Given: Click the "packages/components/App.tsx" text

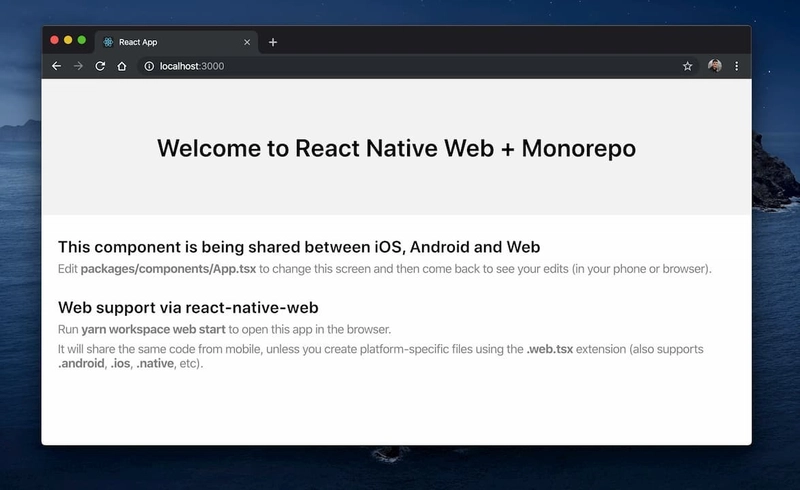Looking at the screenshot, I should [x=168, y=269].
